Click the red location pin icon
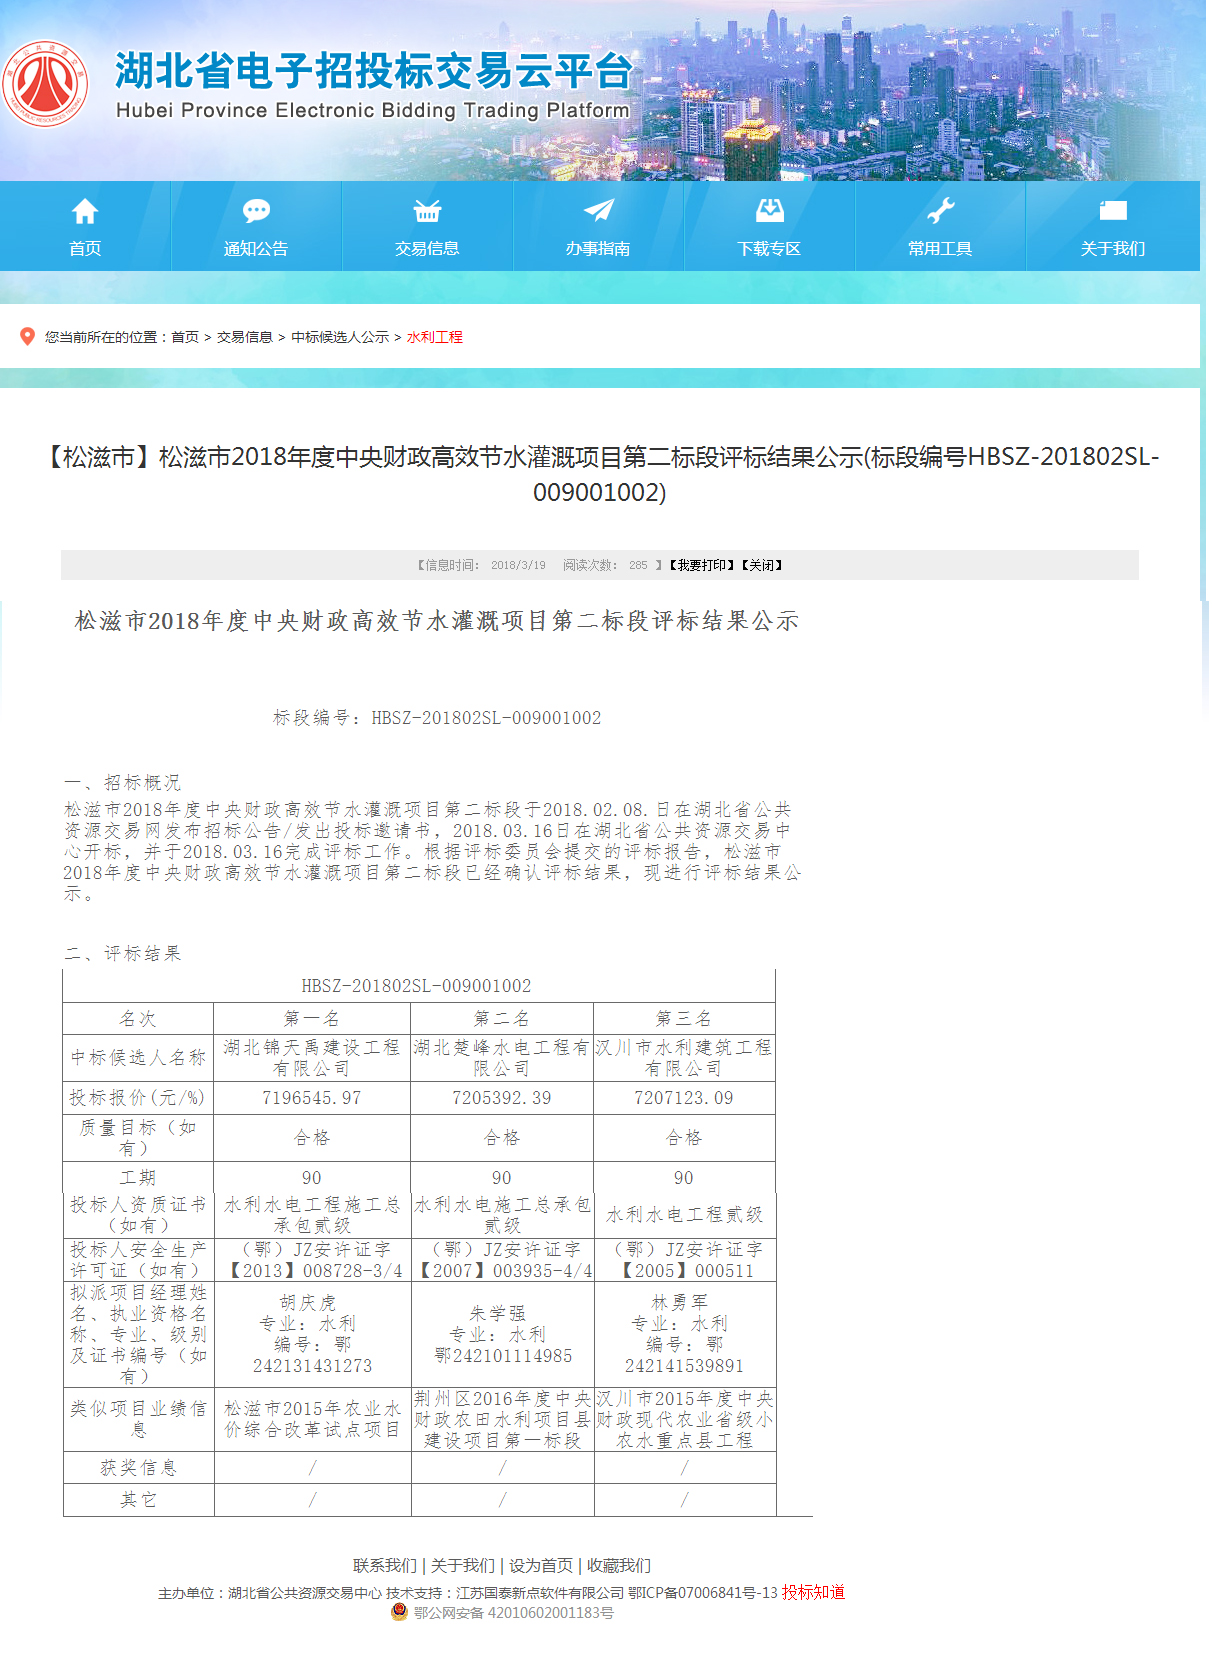The width and height of the screenshot is (1212, 1658). pos(27,337)
